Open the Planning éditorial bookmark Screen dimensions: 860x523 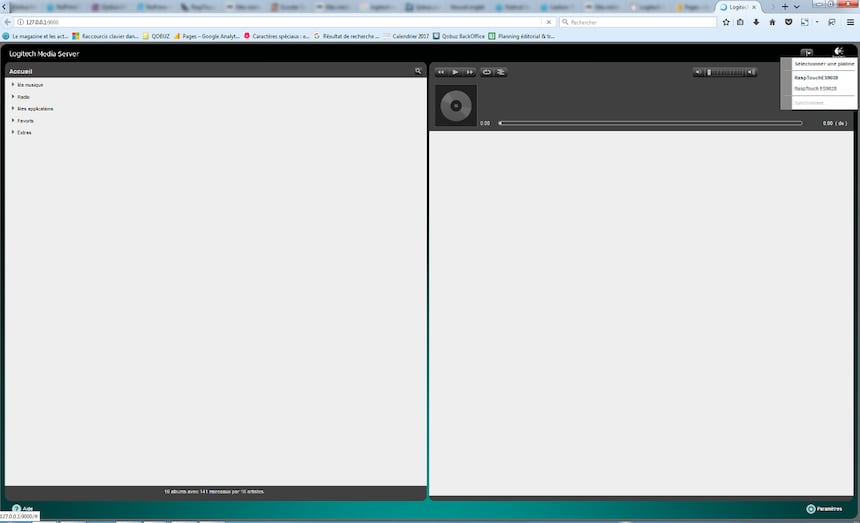[522, 36]
